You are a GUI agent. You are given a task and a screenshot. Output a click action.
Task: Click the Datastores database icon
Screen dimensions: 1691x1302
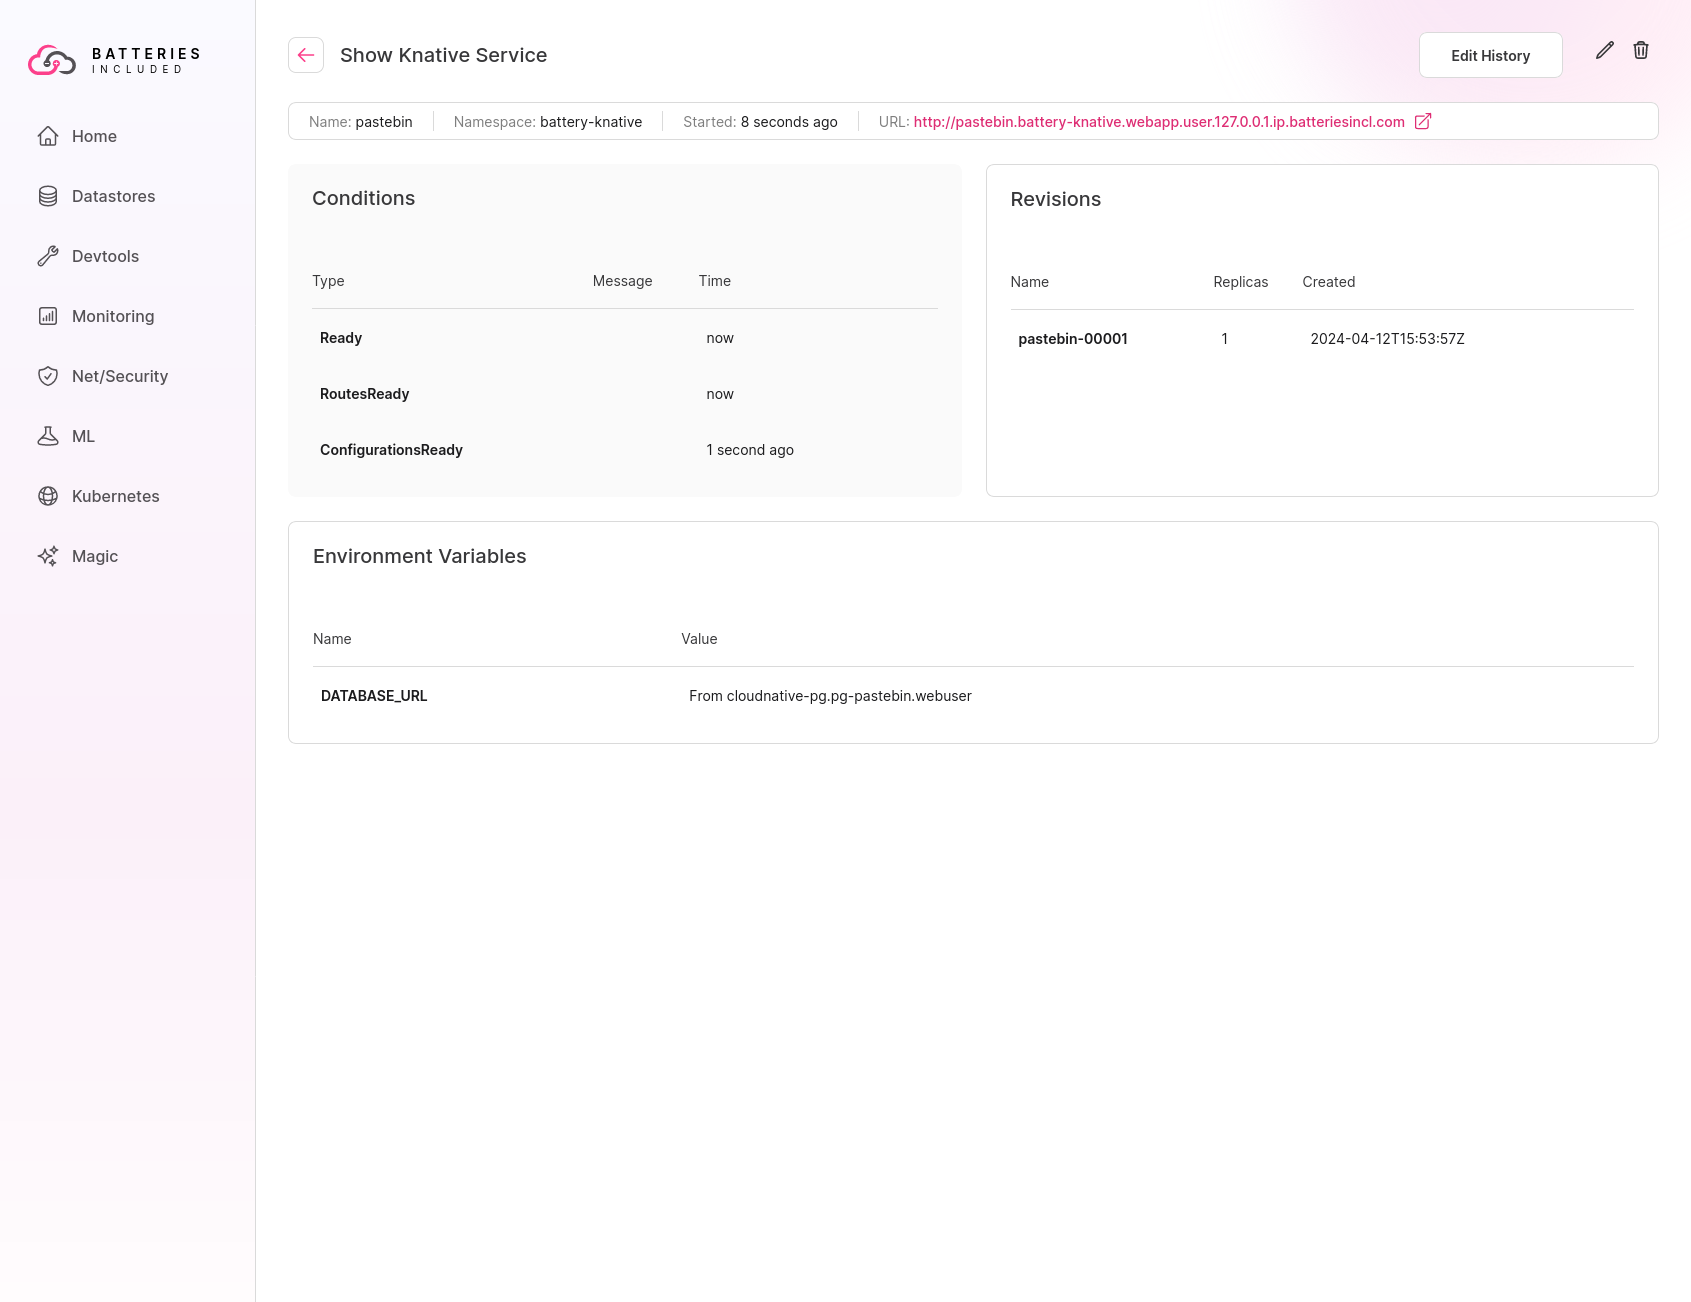48,196
